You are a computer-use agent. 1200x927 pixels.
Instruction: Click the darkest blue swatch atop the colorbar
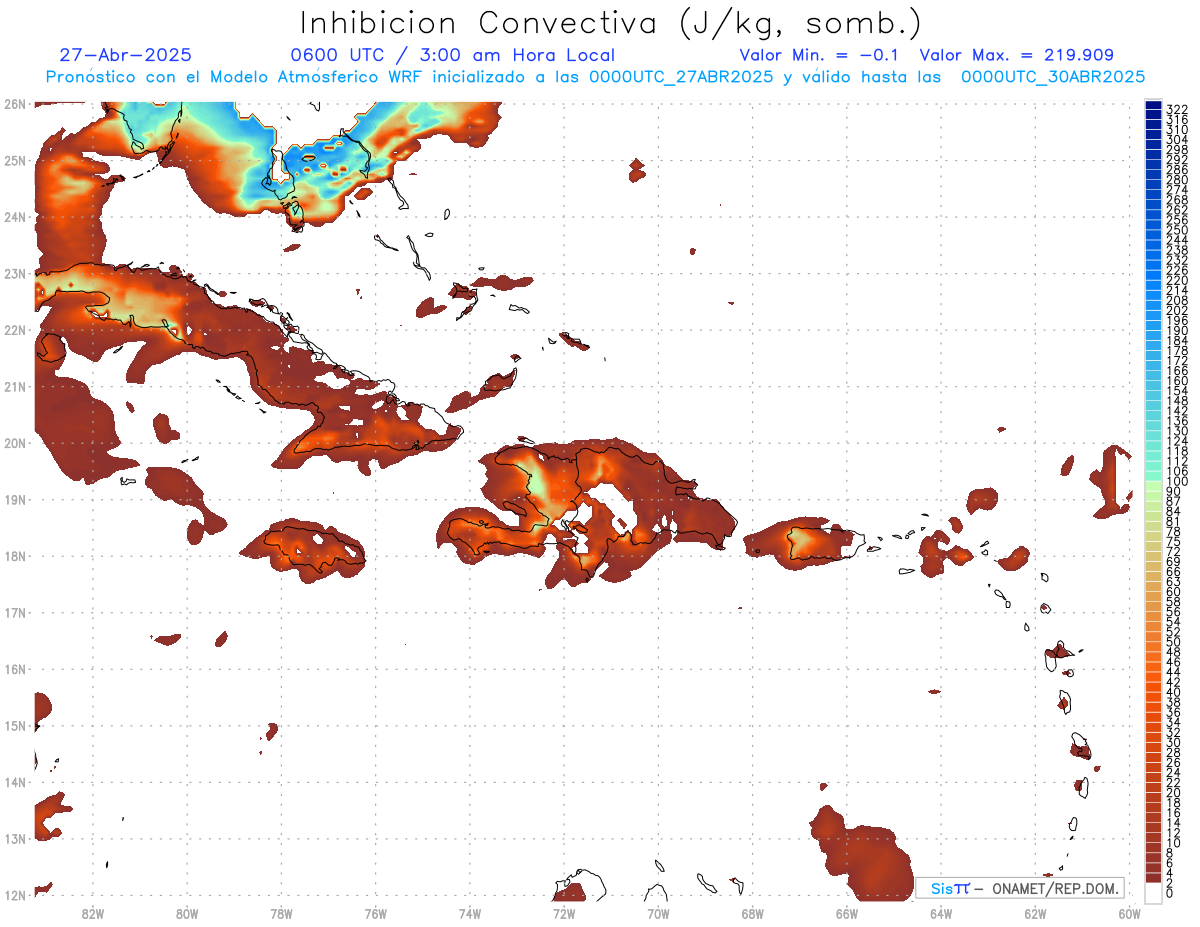click(x=1154, y=106)
